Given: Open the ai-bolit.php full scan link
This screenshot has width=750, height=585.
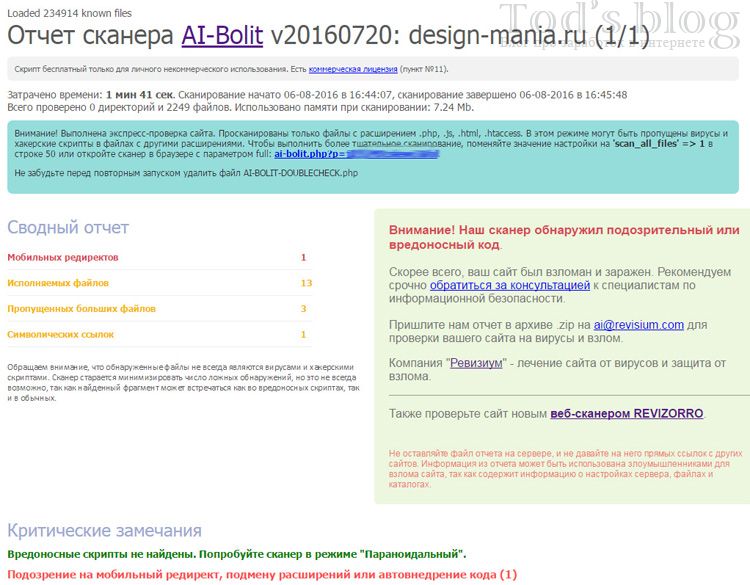Looking at the screenshot, I should pos(310,154).
